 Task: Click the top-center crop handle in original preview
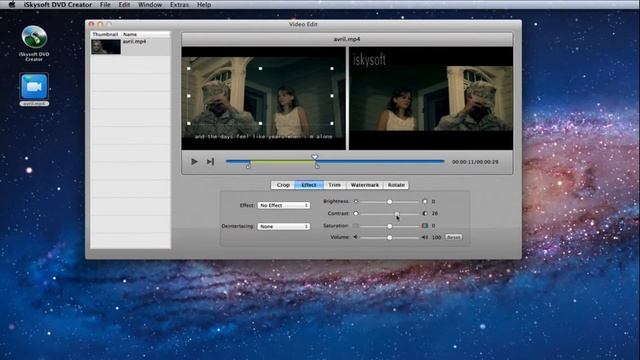(260, 69)
